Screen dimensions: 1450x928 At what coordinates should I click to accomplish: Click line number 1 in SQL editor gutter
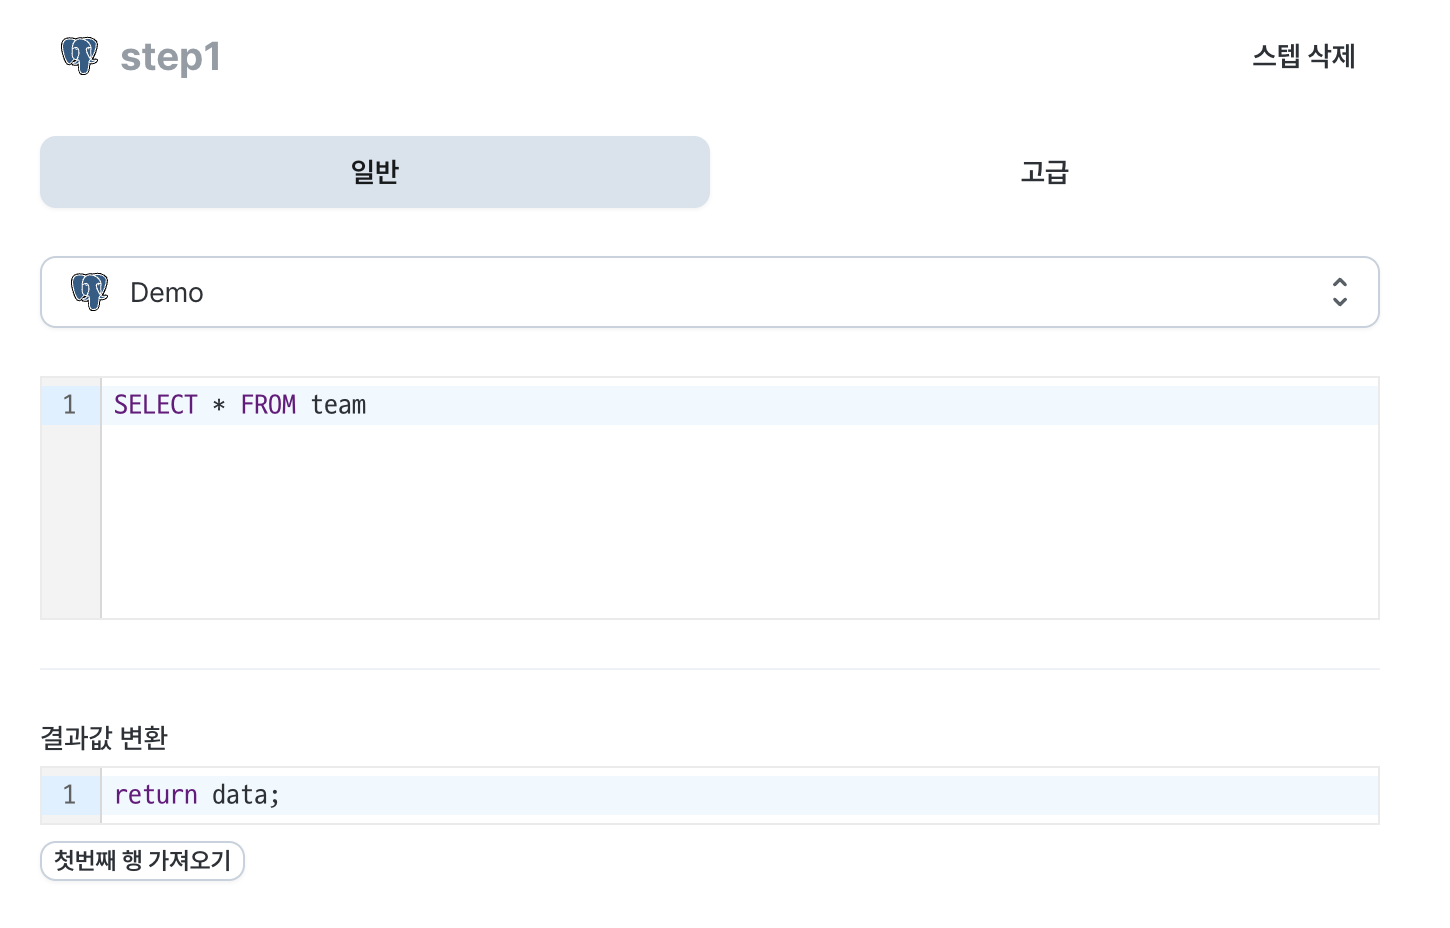(x=69, y=405)
